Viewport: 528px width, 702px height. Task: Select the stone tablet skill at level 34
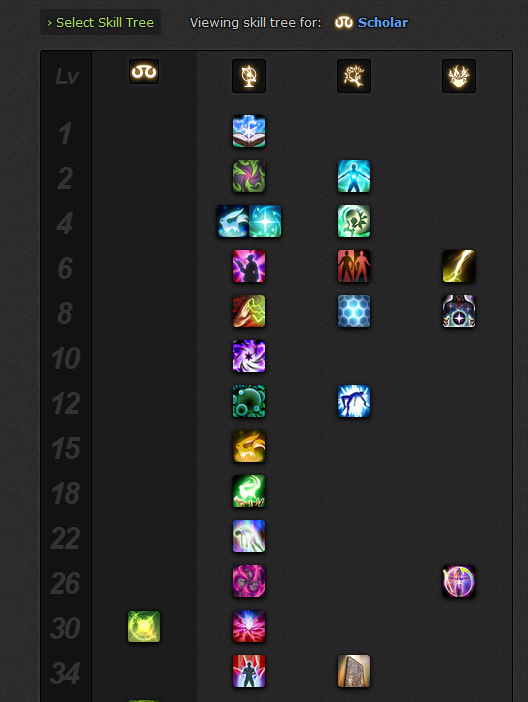click(354, 671)
